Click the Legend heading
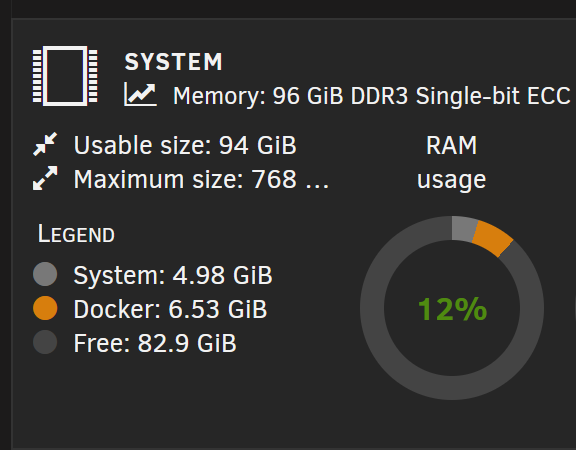Image resolution: width=576 pixels, height=450 pixels. pyautogui.click(x=76, y=234)
